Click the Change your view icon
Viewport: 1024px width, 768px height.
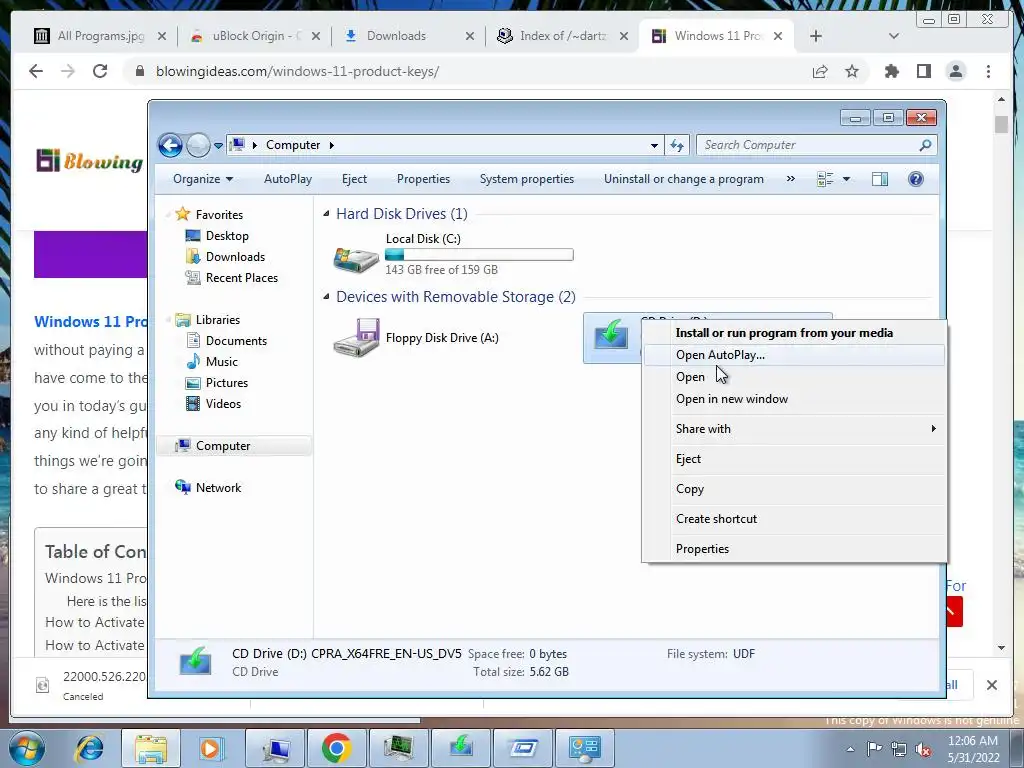(x=825, y=179)
